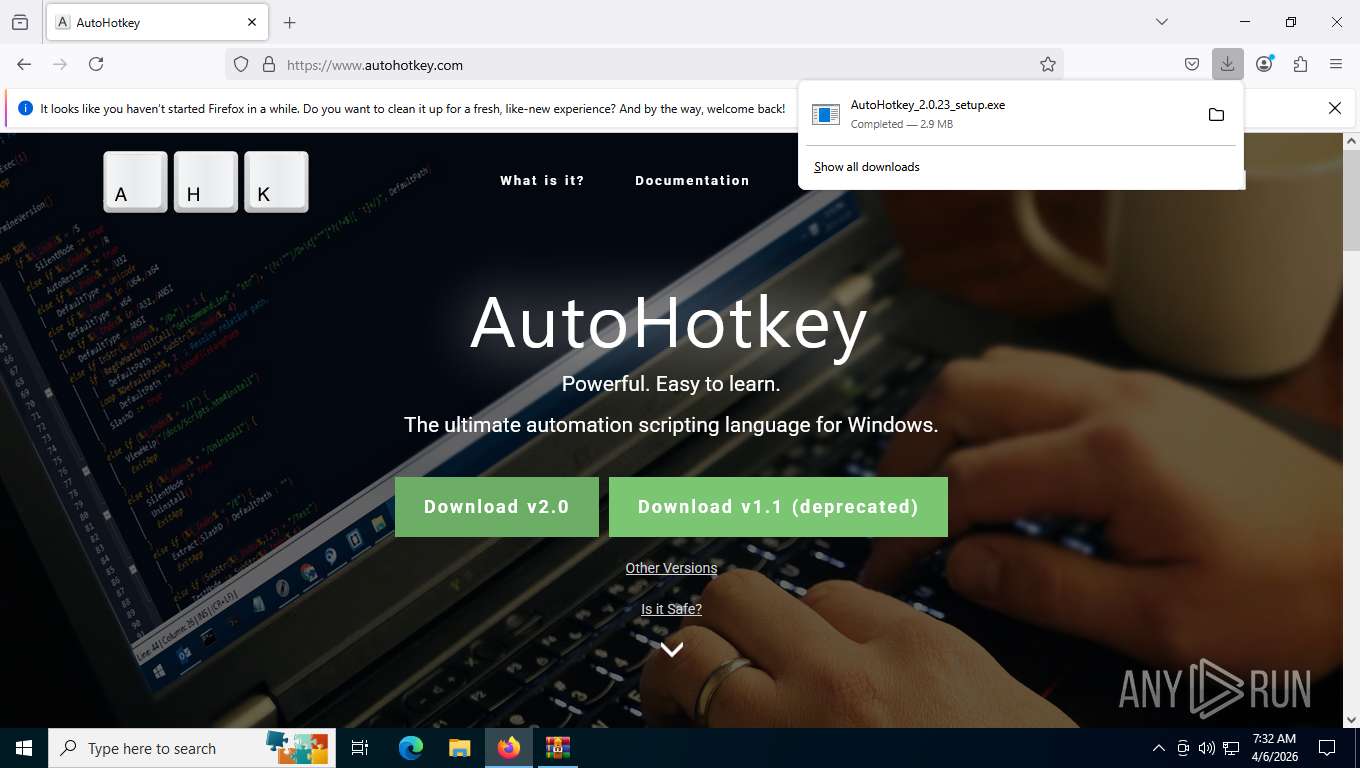Reload the current page
Image resolution: width=1360 pixels, height=768 pixels.
[x=96, y=64]
